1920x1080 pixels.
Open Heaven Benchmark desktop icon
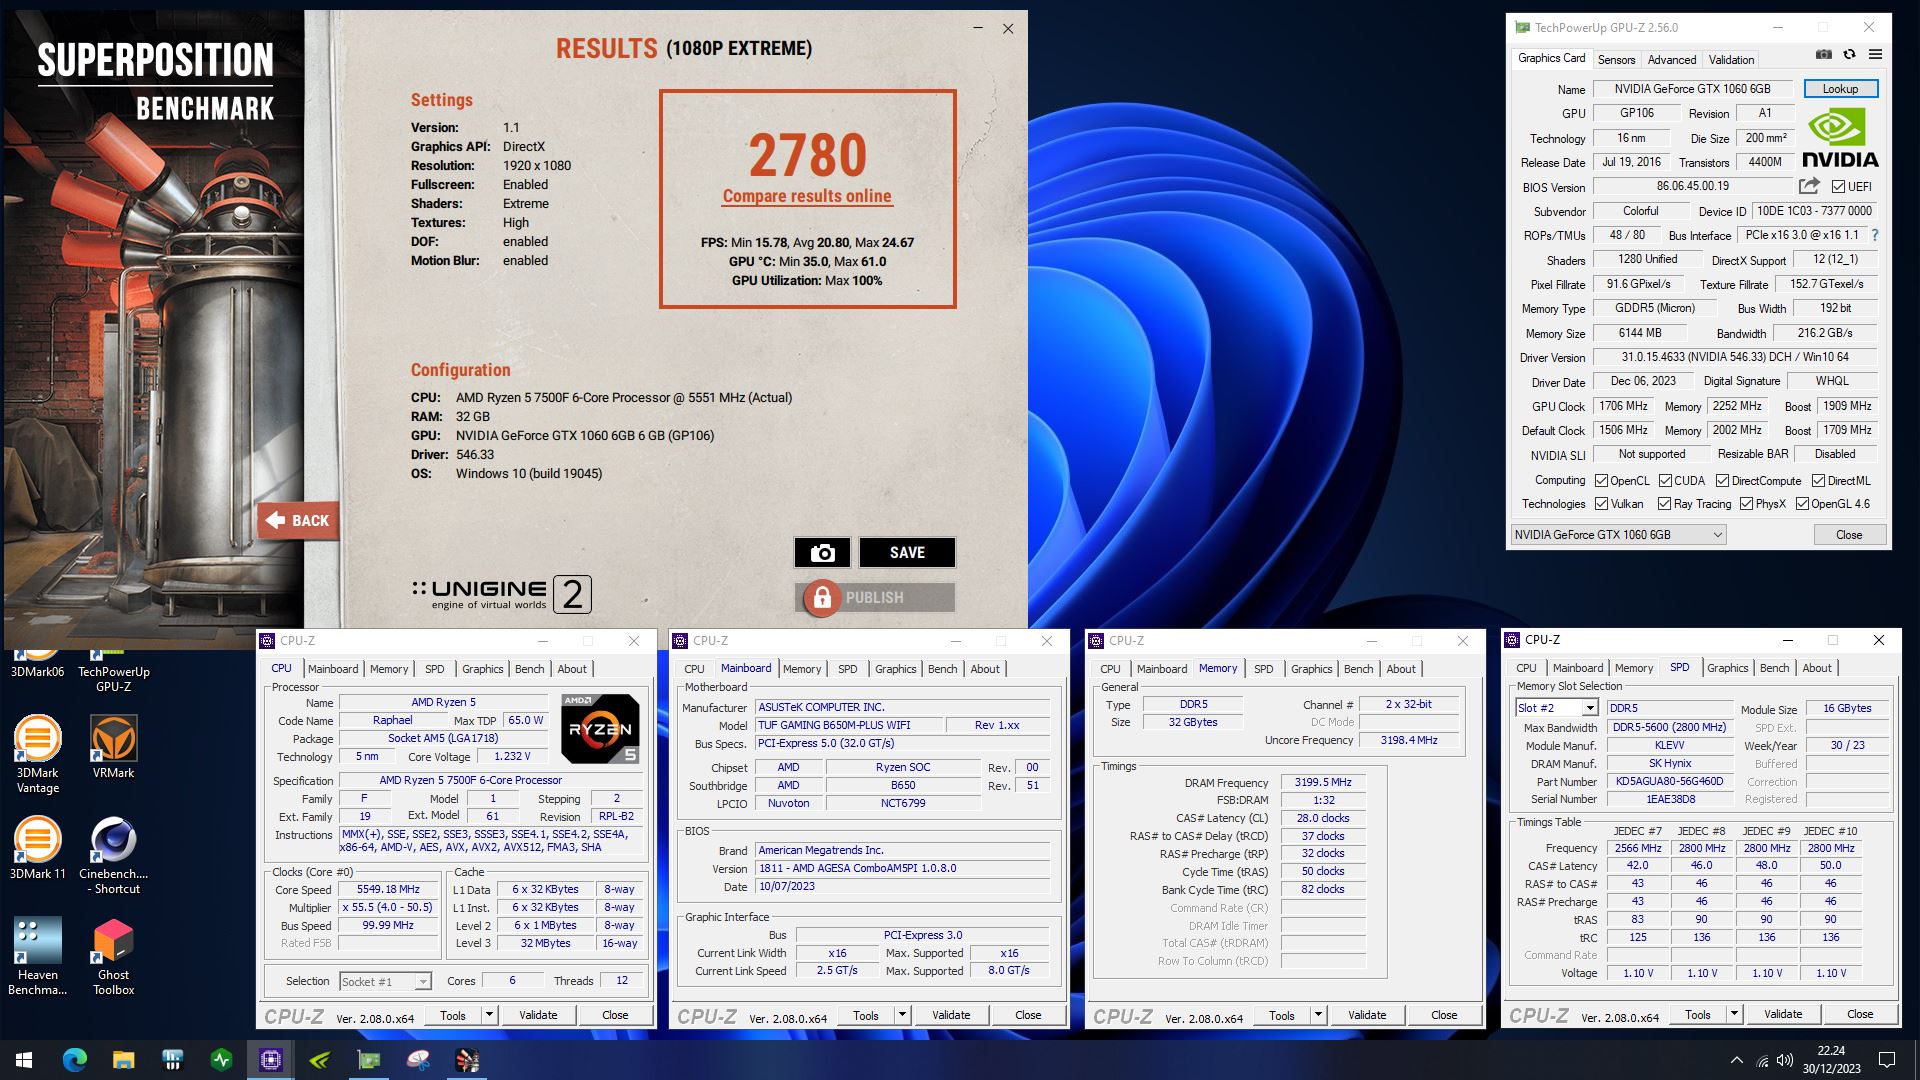tap(37, 956)
